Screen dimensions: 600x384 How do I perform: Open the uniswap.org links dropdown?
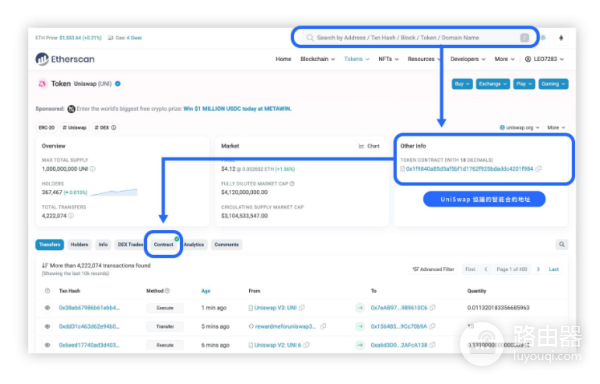pos(520,127)
